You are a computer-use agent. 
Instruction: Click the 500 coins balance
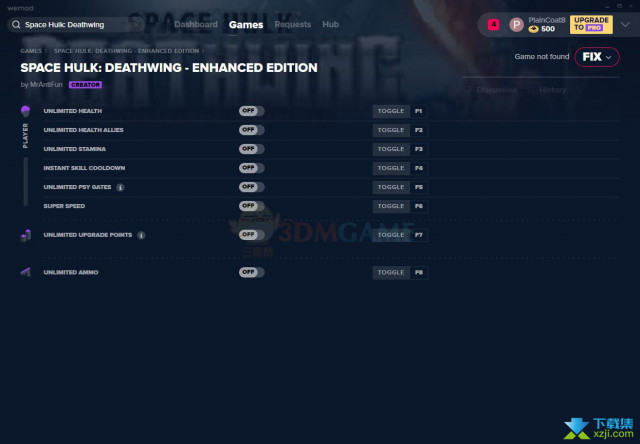point(548,29)
